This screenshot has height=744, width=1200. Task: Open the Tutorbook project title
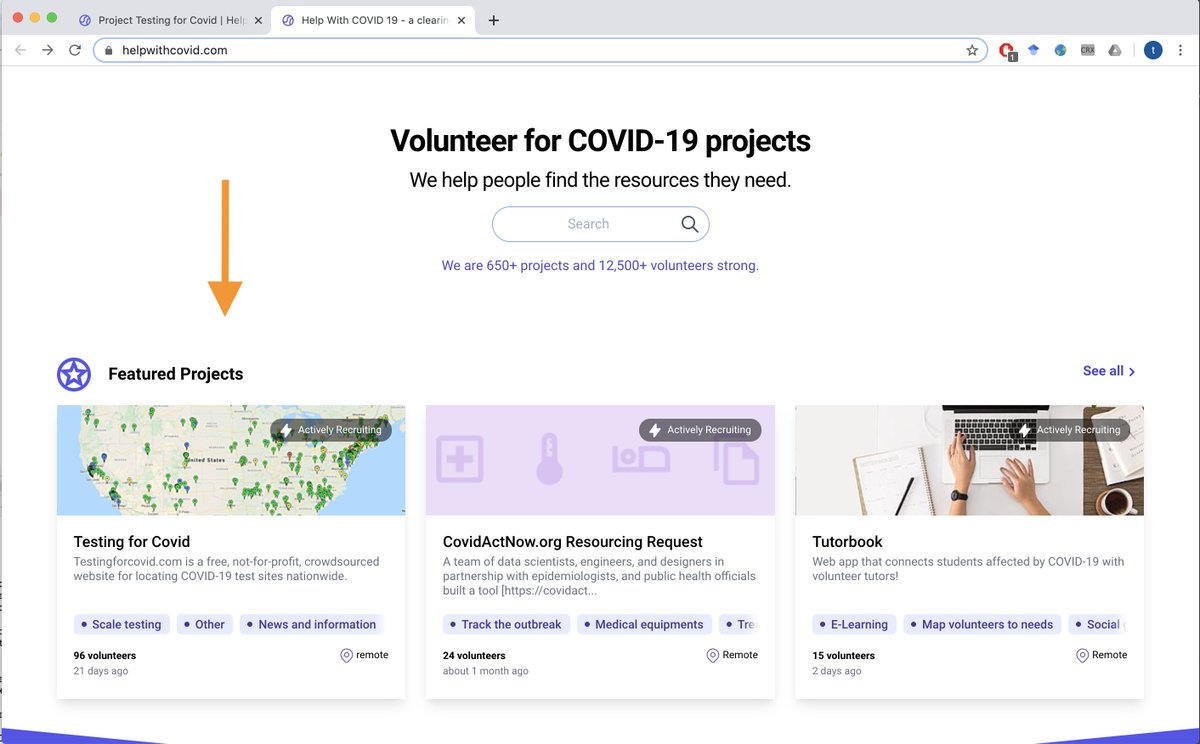(x=847, y=542)
